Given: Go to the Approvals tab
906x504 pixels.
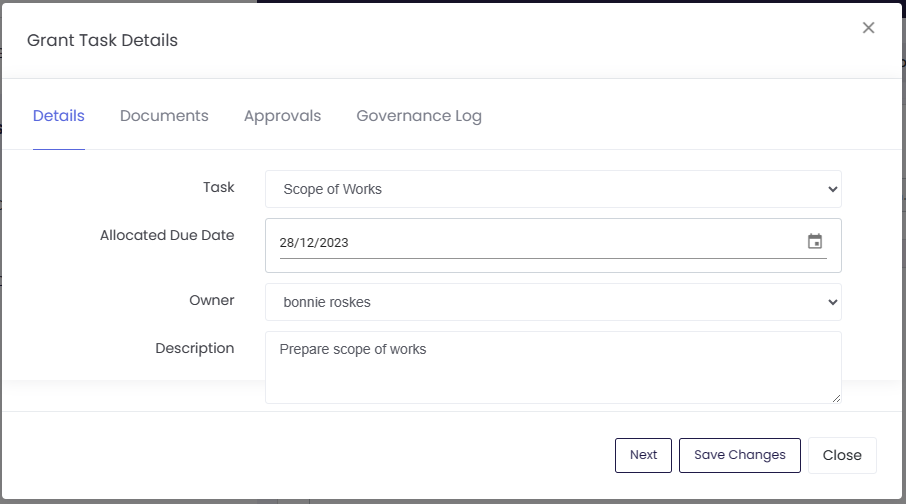Looking at the screenshot, I should [282, 116].
